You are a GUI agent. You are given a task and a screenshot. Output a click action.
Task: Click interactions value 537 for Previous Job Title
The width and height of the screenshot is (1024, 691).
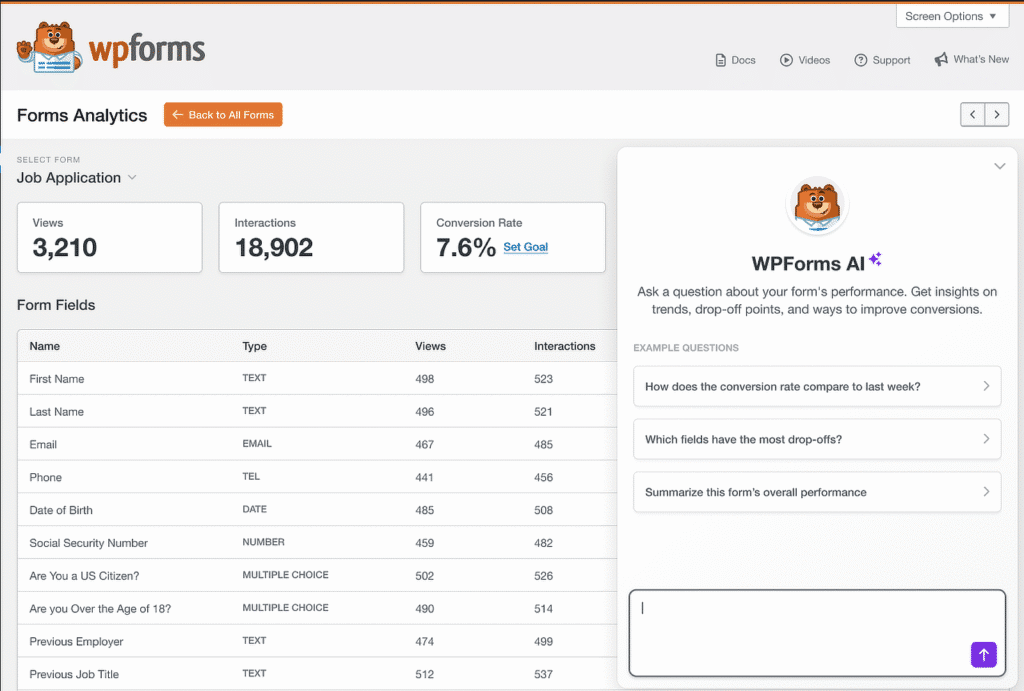[x=543, y=674]
